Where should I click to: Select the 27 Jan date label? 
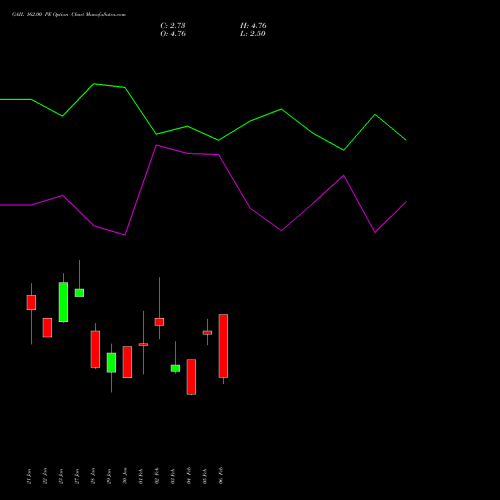[x=77, y=476]
